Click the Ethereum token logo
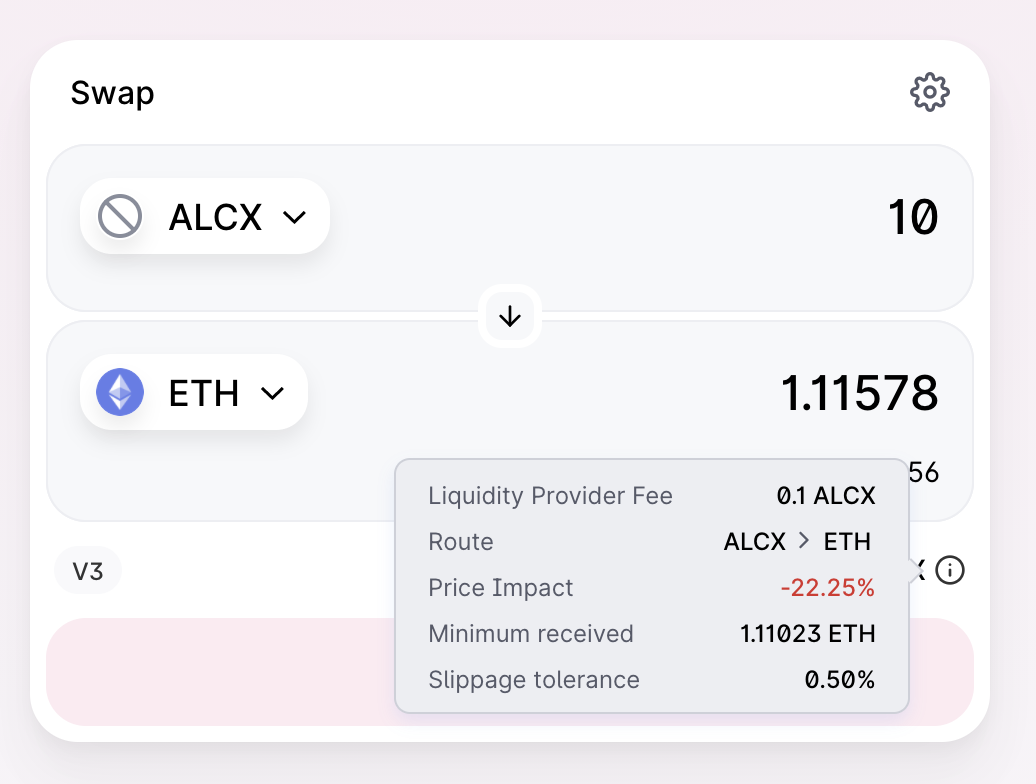Viewport: 1036px width, 784px height. pos(120,392)
